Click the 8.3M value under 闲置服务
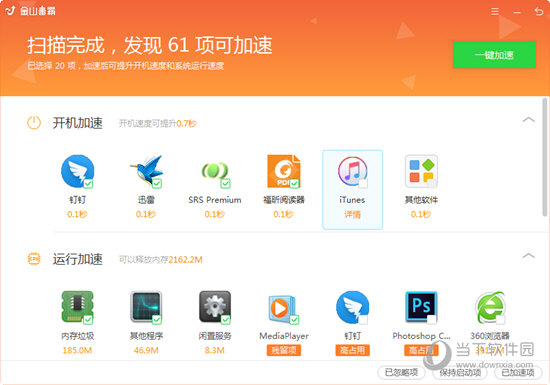 point(215,350)
